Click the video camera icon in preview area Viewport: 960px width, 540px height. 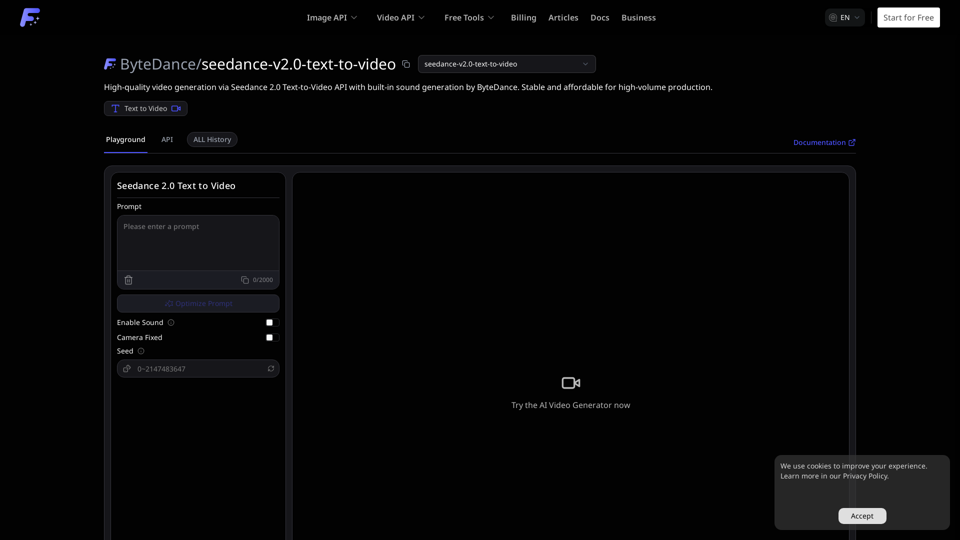(x=570, y=383)
